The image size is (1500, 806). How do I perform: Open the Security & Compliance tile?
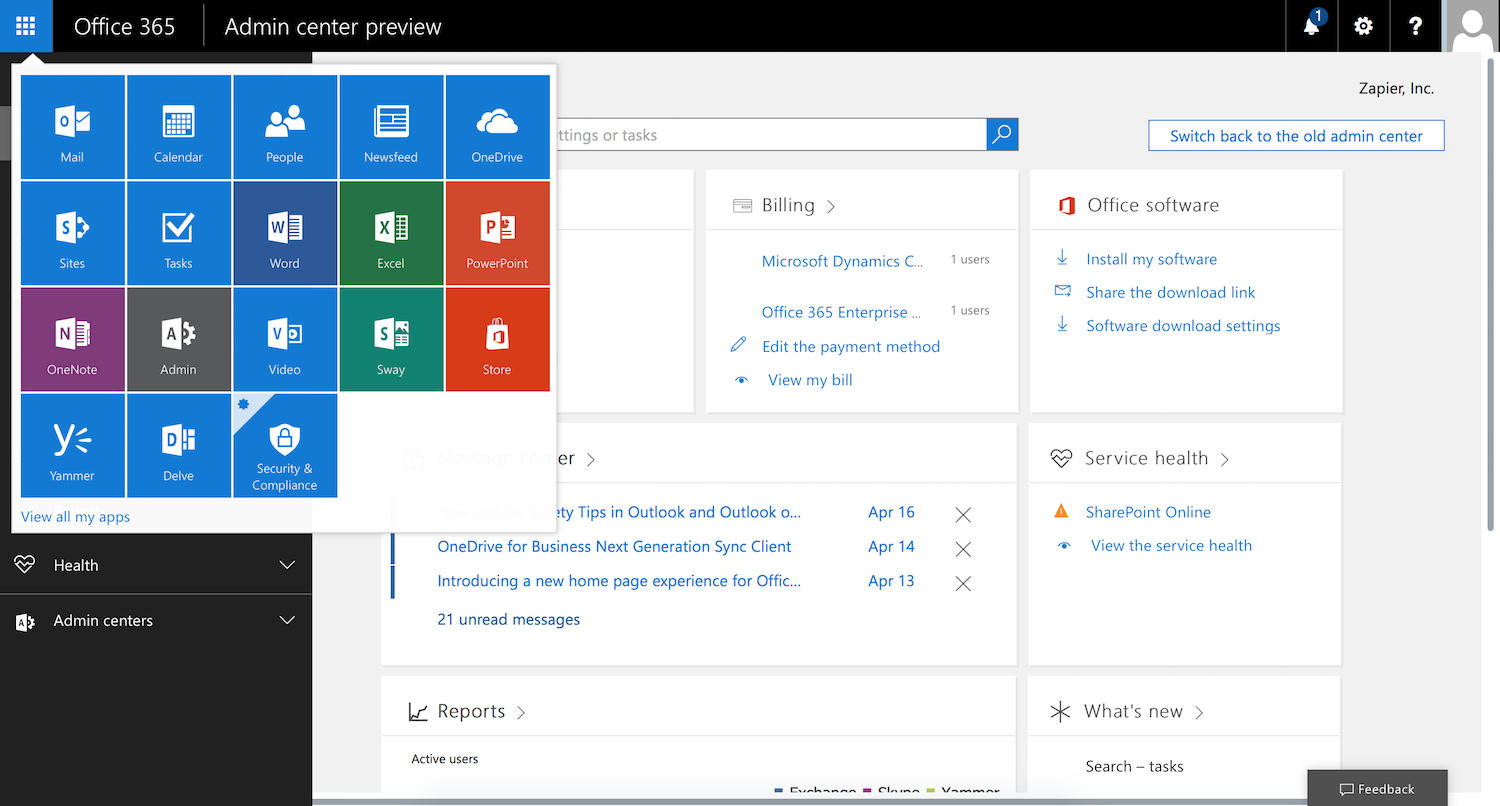click(285, 445)
